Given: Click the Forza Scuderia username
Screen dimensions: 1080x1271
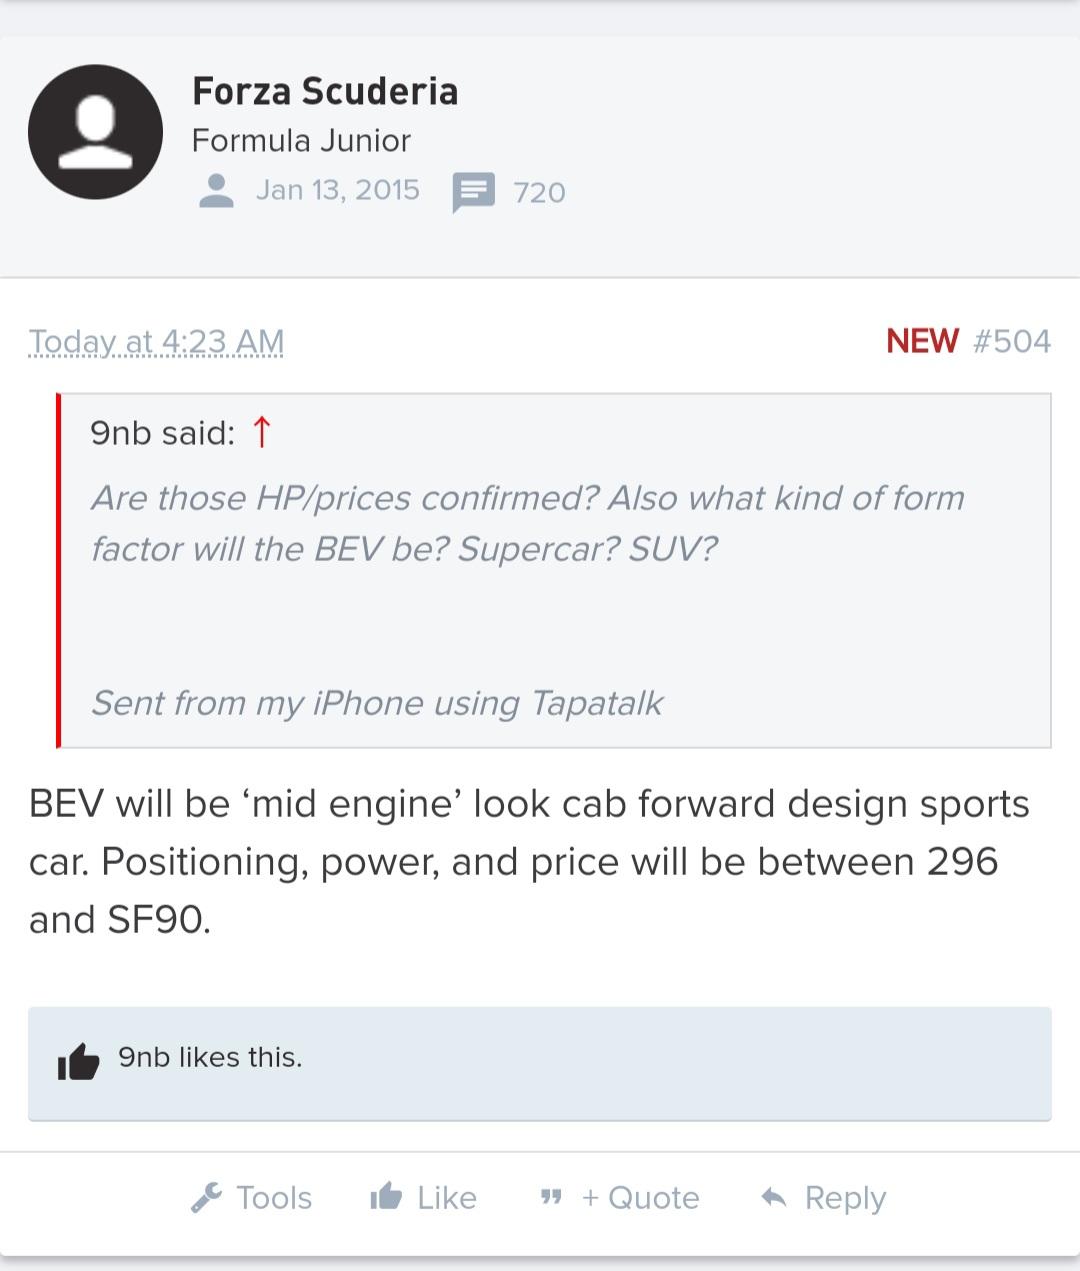Looking at the screenshot, I should (325, 91).
